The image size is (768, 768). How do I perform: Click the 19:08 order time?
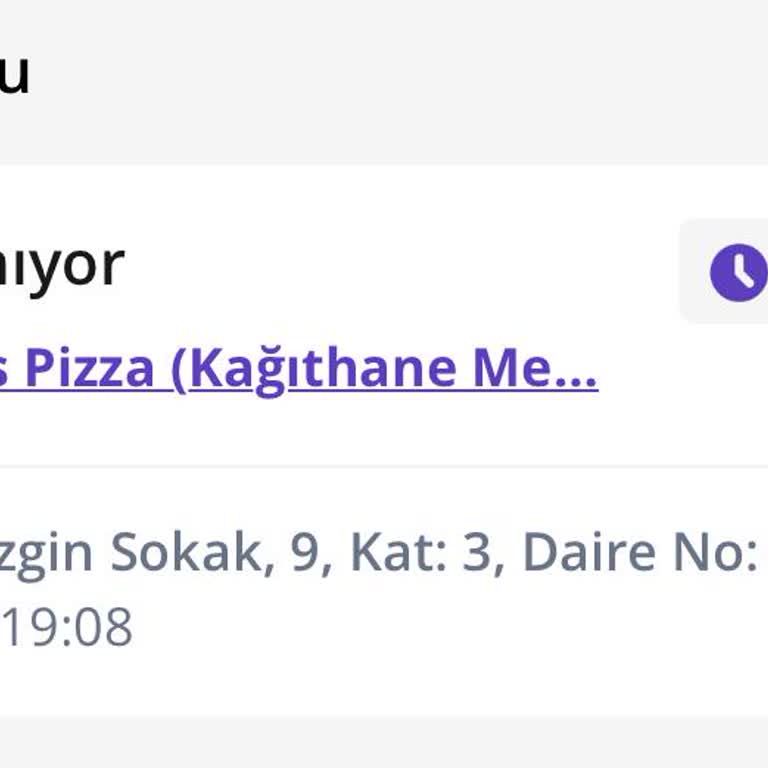66,627
